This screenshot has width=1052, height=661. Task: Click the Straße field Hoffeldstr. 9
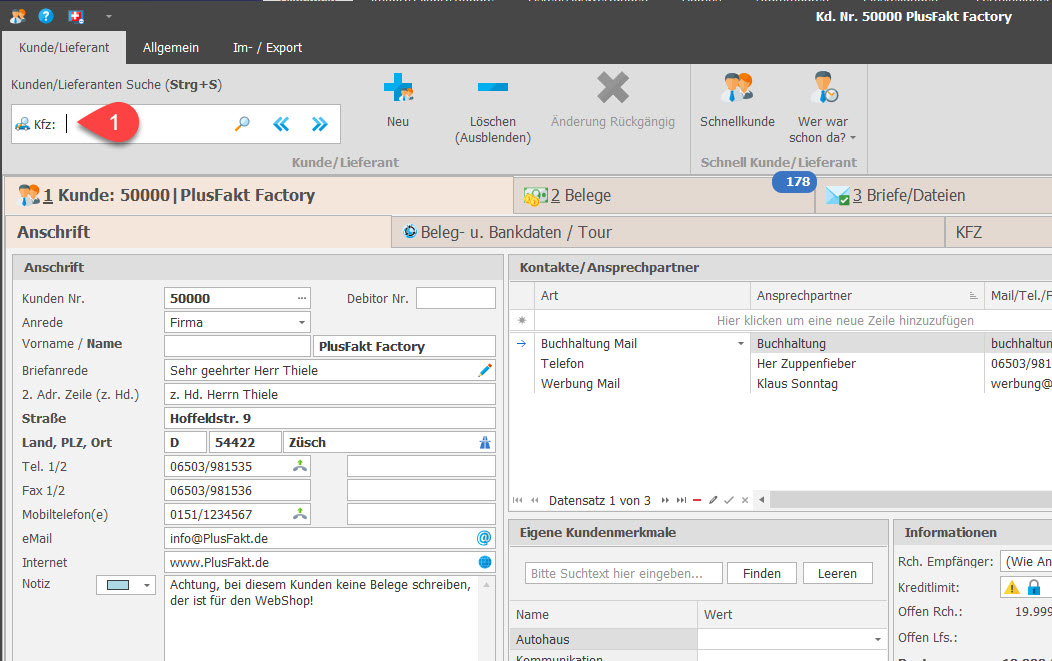click(329, 419)
